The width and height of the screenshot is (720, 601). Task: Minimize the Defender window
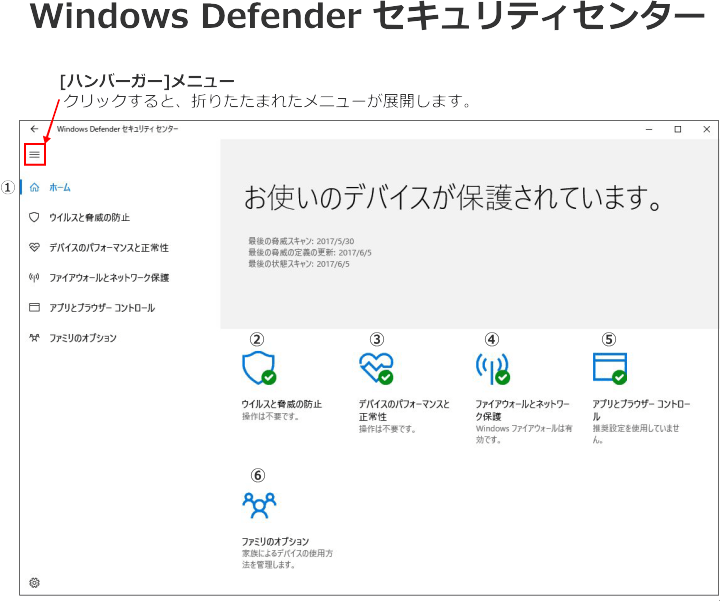click(x=649, y=129)
